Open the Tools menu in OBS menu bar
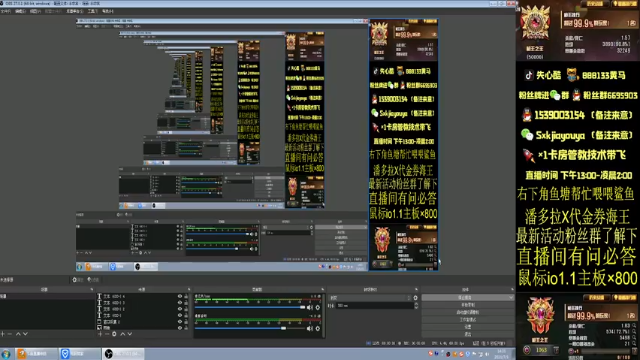Image resolution: width=640 pixels, height=360 pixels. click(x=92, y=11)
